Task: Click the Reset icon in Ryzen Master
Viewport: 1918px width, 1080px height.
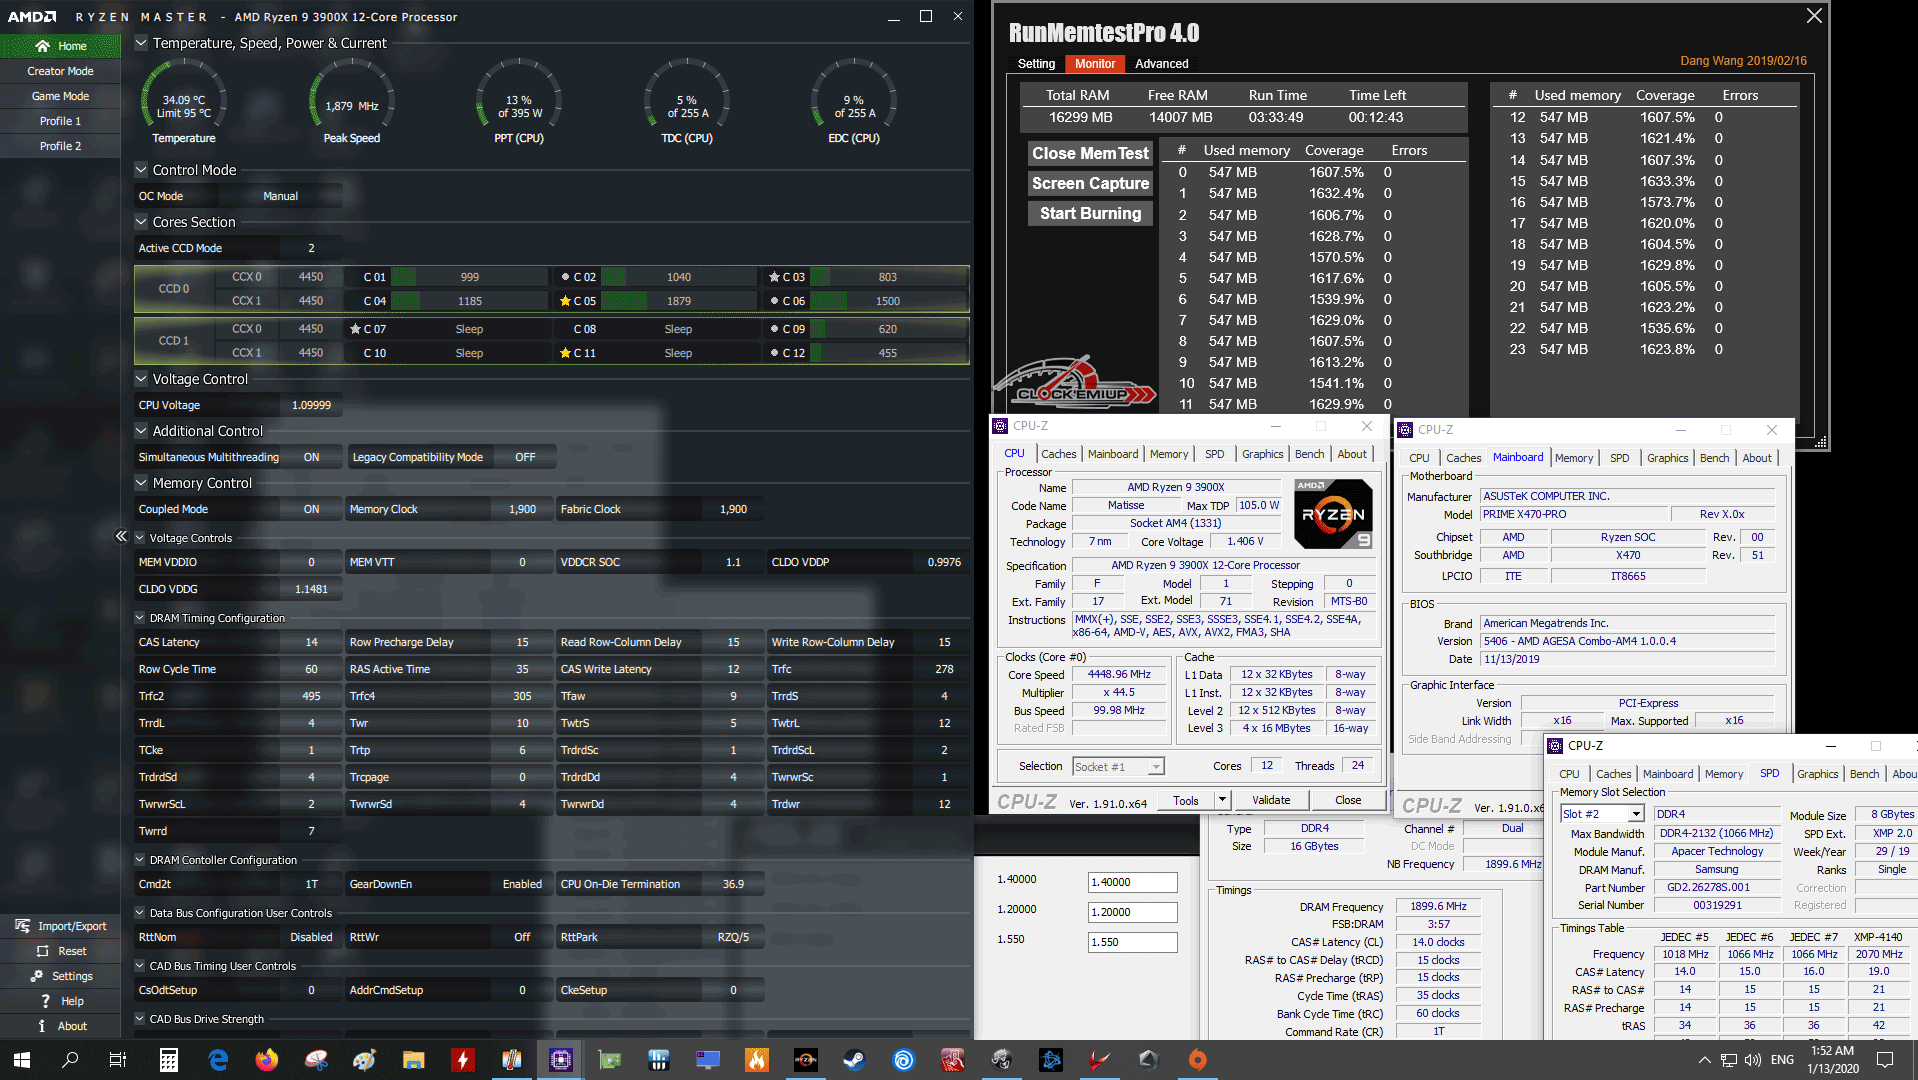Action: click(43, 951)
